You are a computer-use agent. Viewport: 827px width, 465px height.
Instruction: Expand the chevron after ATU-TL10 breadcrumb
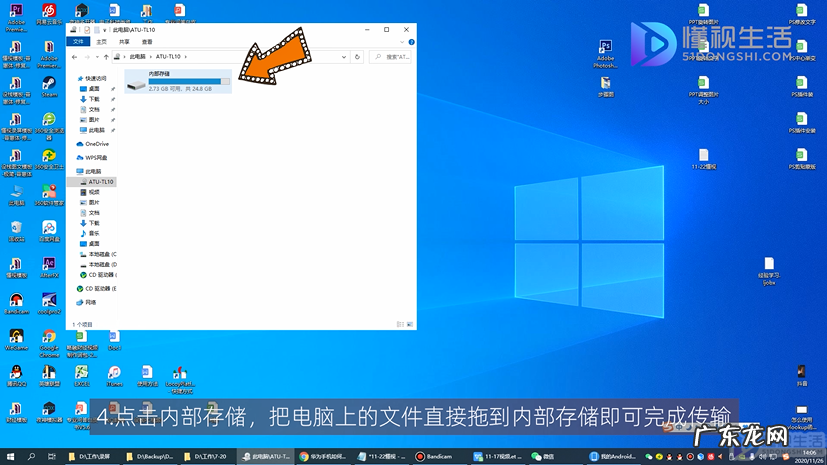coord(186,57)
